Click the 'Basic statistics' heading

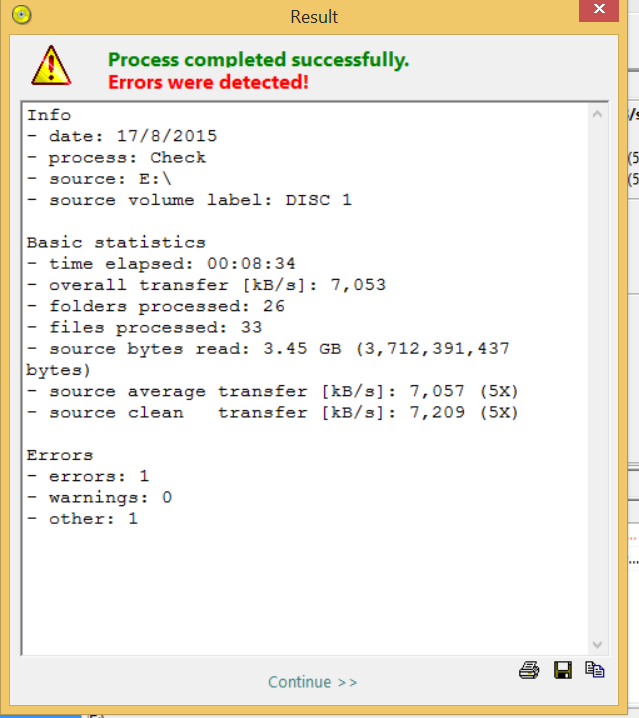[x=116, y=242]
